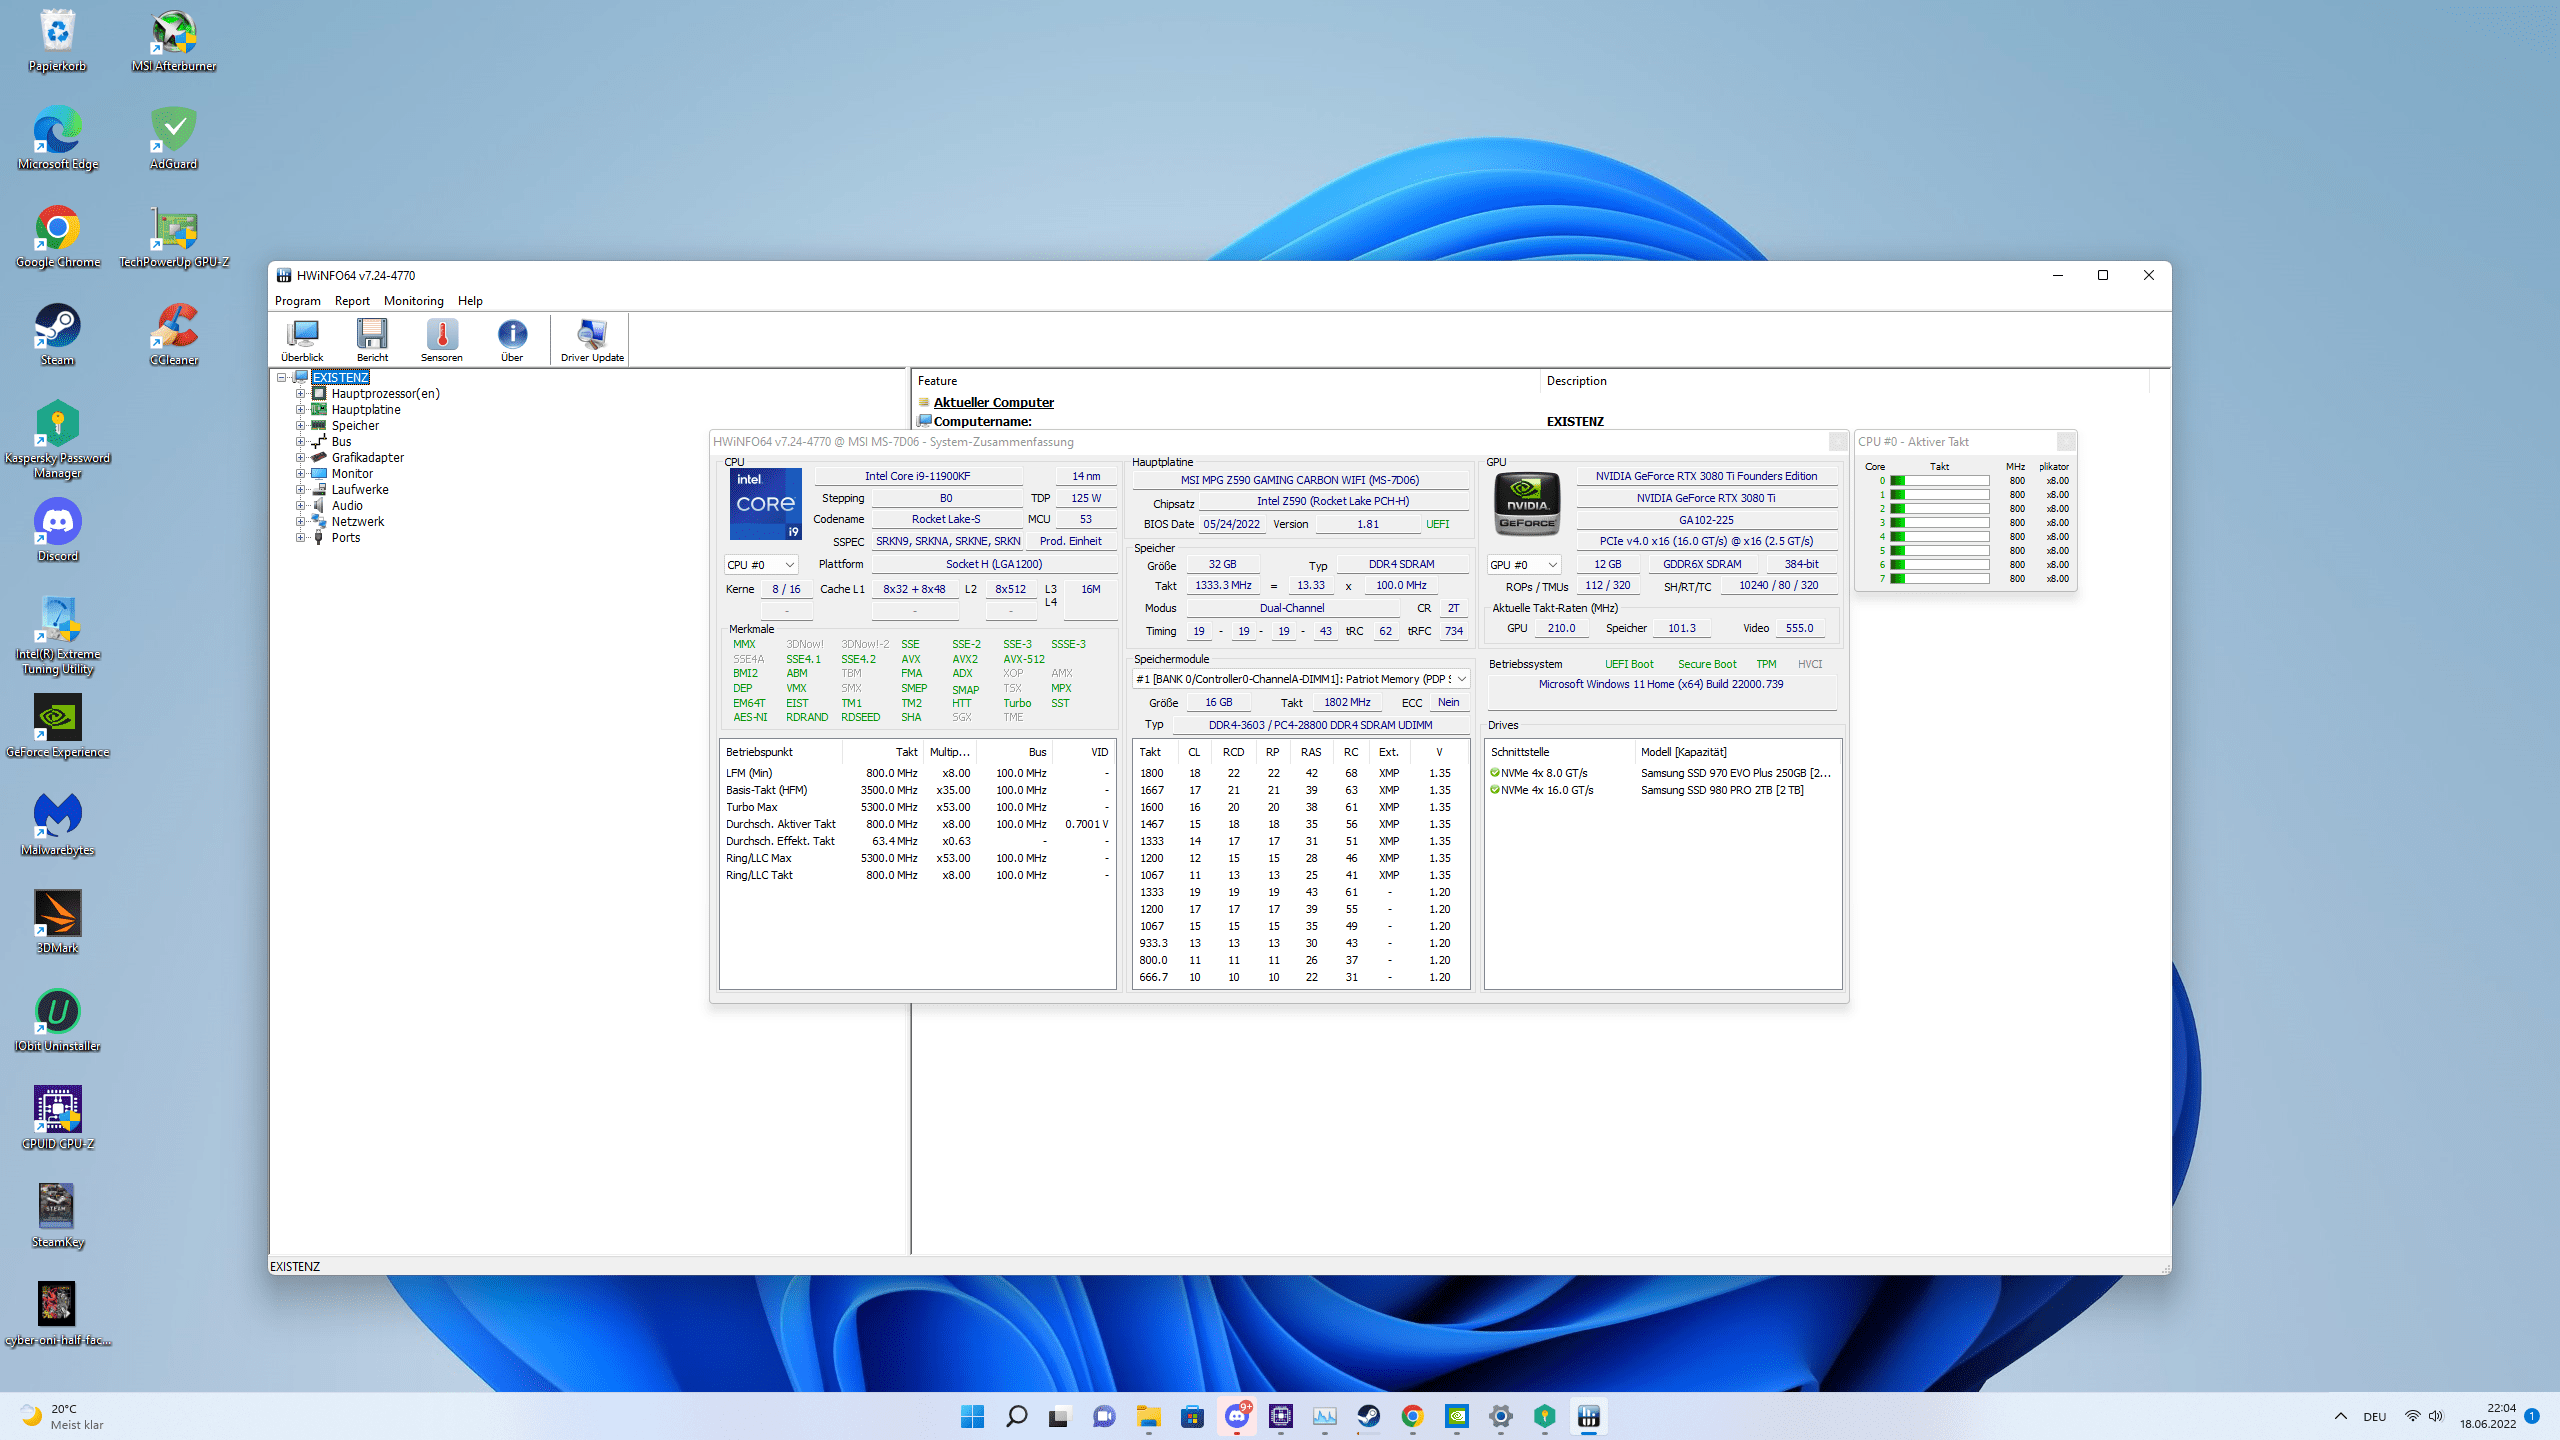The image size is (2560, 1440).
Task: Select the Ports tree item
Action: click(346, 537)
